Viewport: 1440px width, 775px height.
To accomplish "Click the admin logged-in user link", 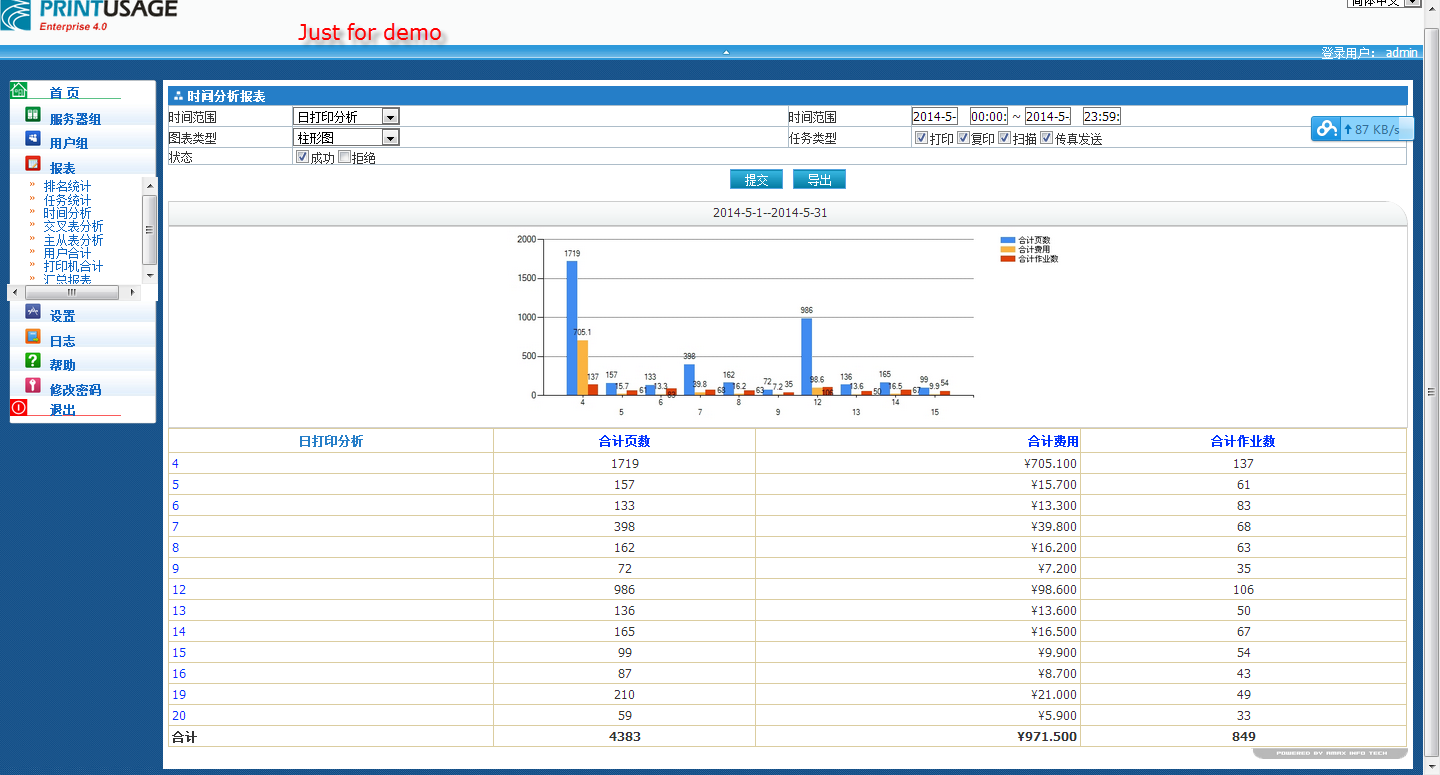I will [1401, 53].
